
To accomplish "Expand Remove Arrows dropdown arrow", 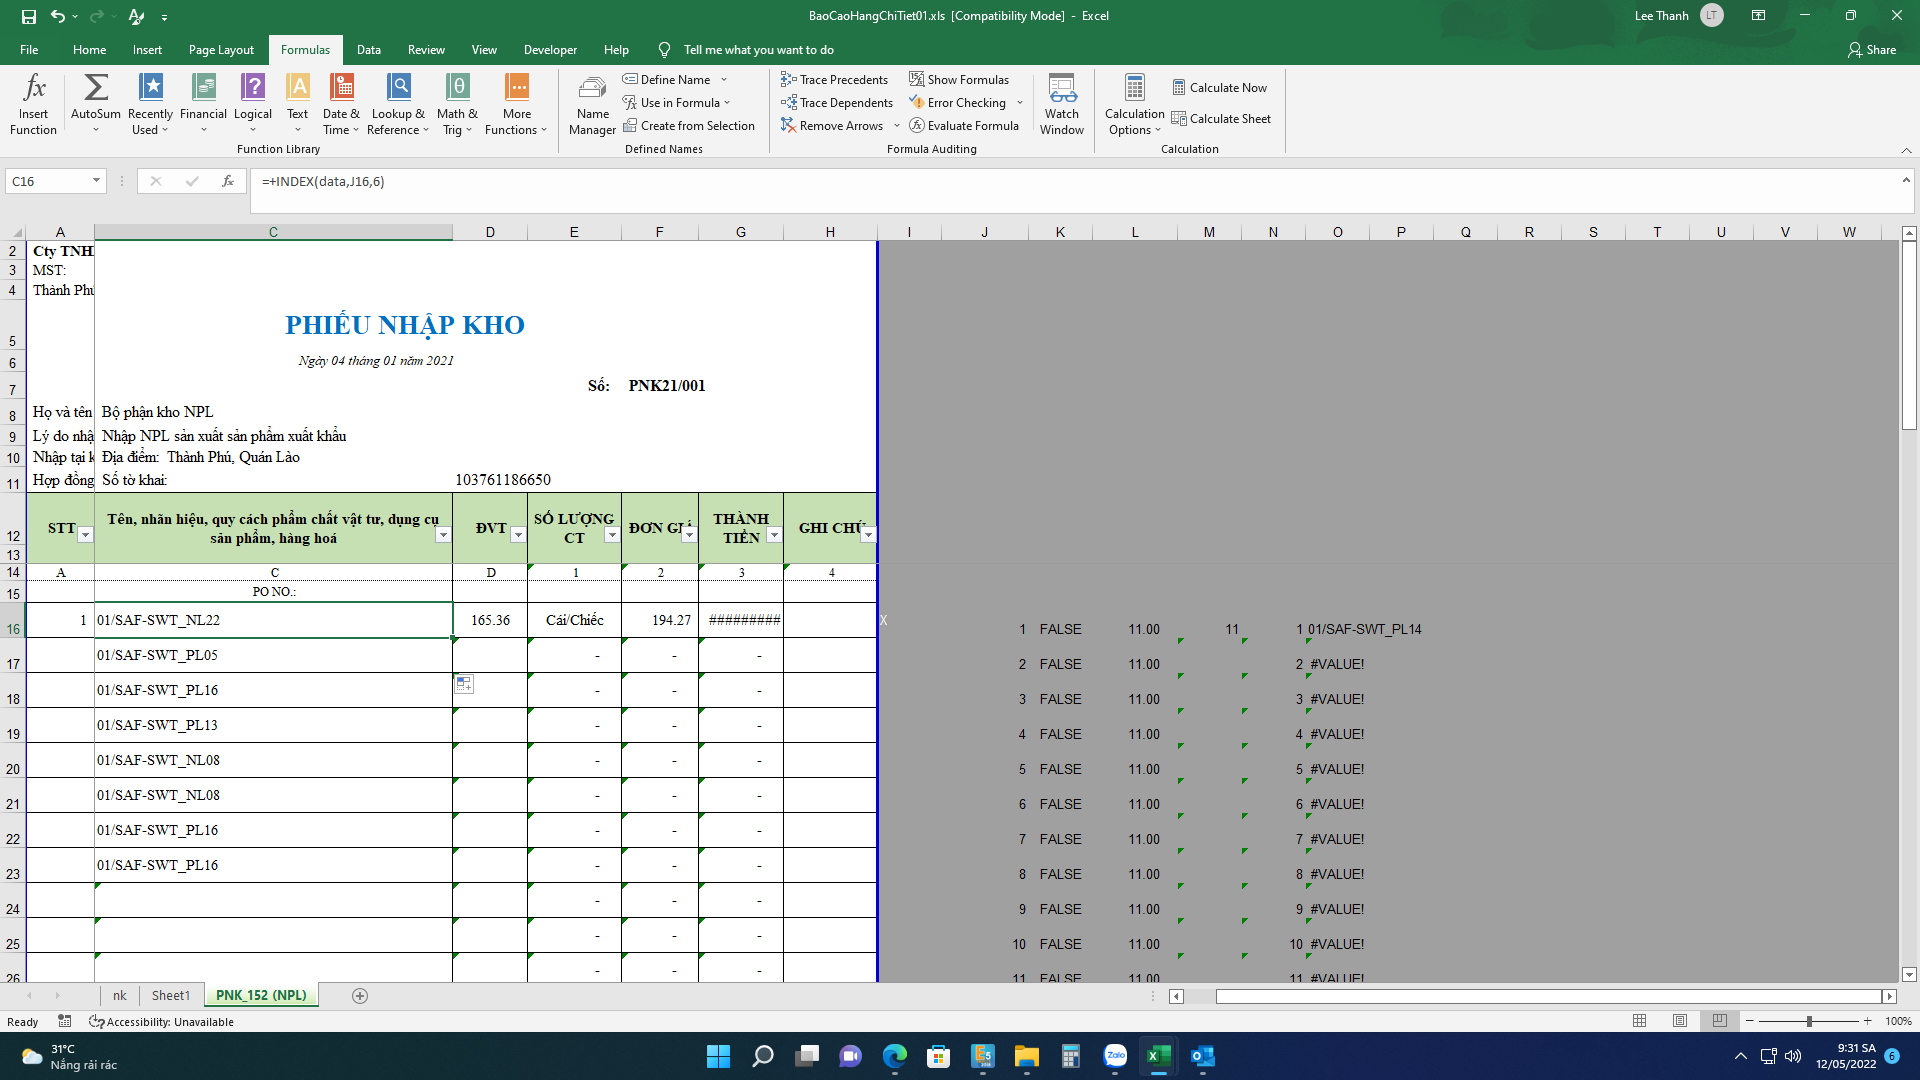I will (897, 125).
